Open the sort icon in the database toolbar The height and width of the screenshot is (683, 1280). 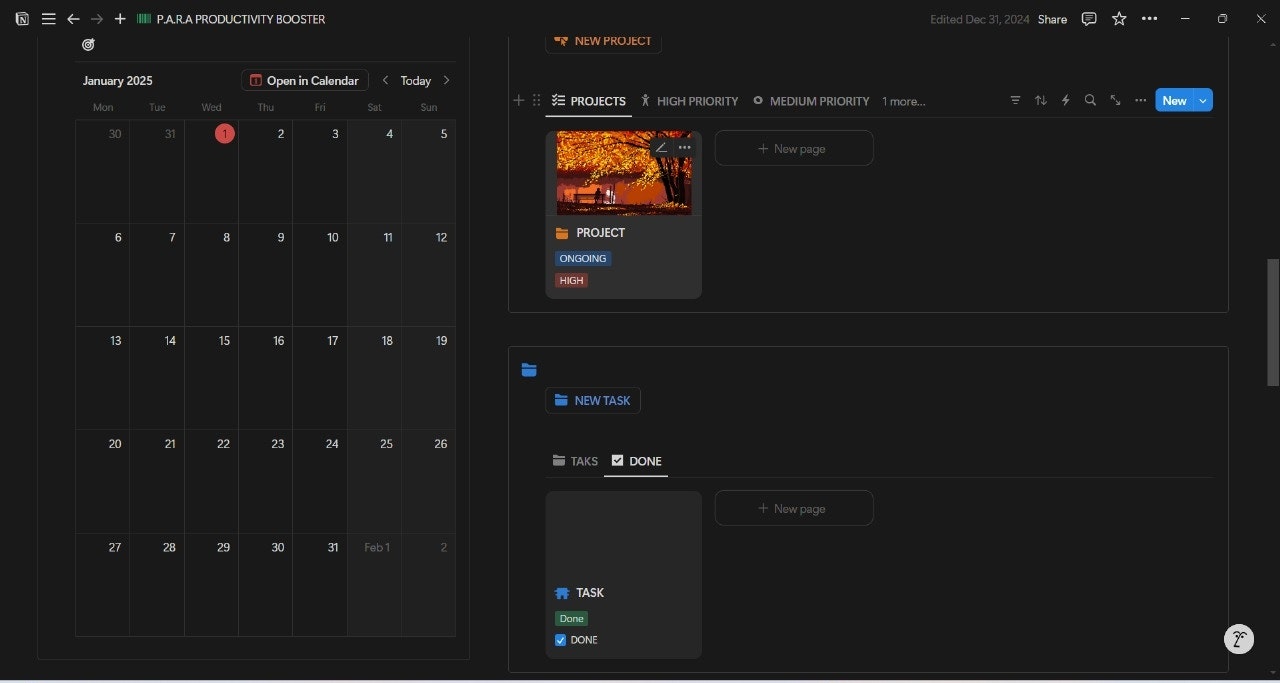click(x=1040, y=100)
